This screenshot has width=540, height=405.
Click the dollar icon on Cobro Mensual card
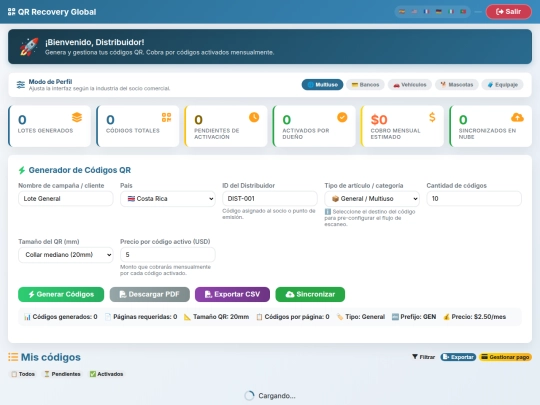(x=432, y=117)
